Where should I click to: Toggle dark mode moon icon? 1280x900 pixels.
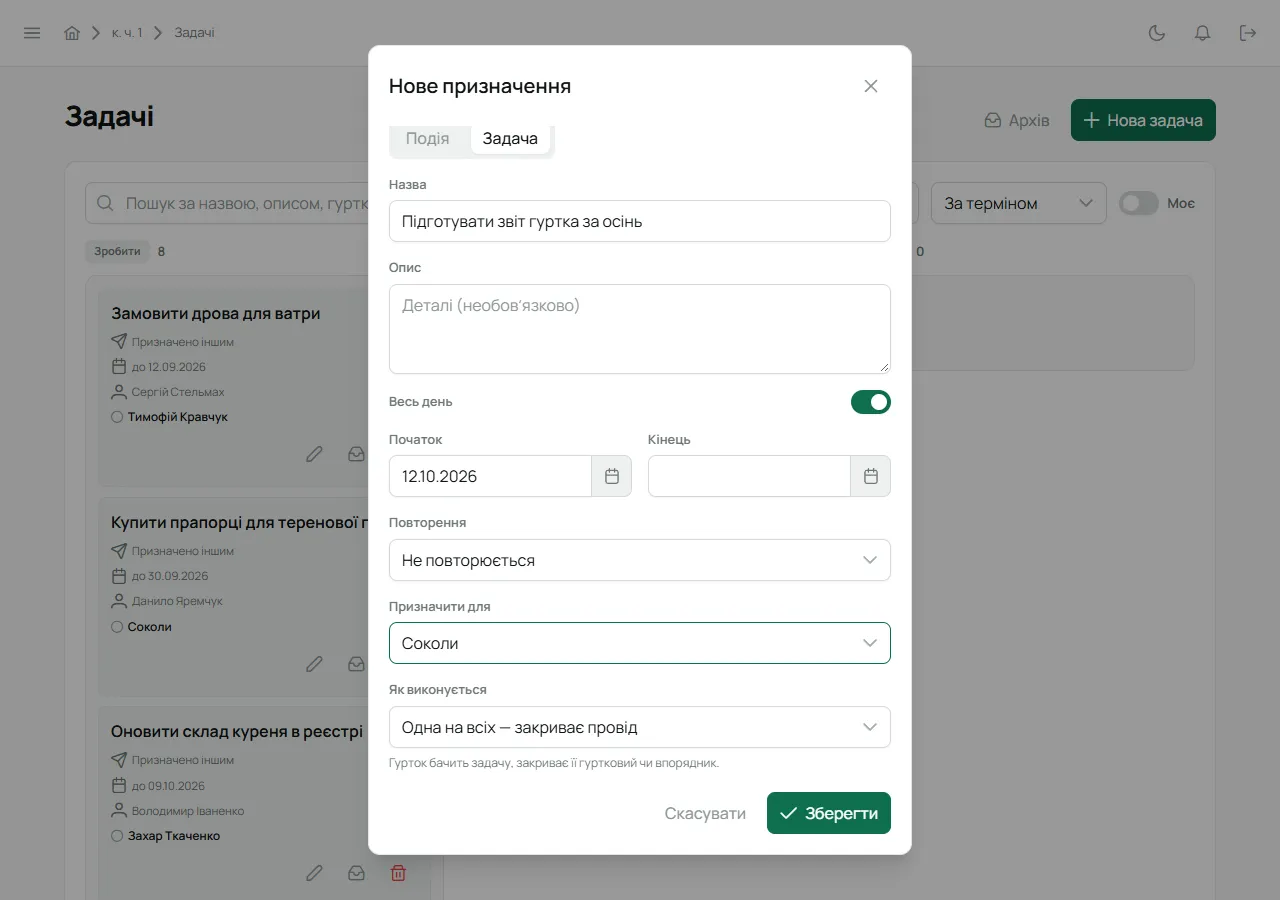pyautogui.click(x=1157, y=33)
